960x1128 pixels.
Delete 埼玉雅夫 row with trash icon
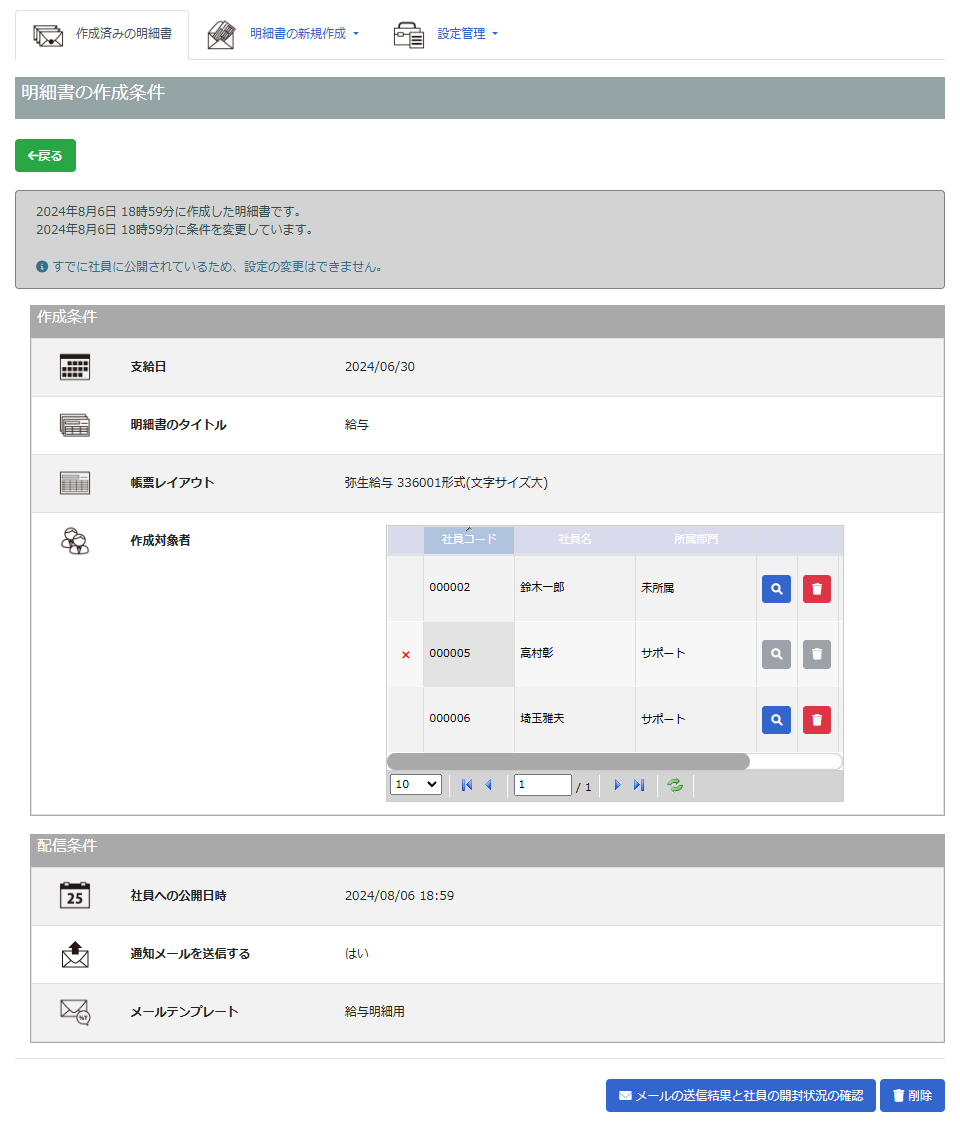(x=816, y=720)
